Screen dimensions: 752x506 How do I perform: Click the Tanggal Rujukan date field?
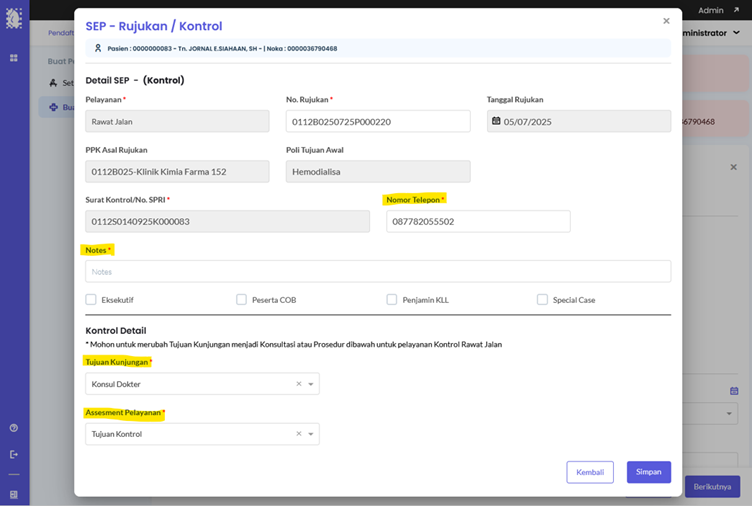coord(579,121)
